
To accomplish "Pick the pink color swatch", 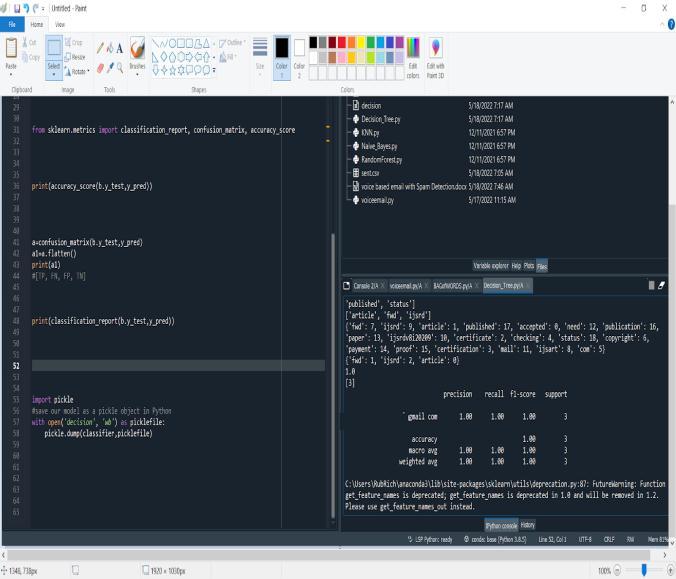I will 342,57.
